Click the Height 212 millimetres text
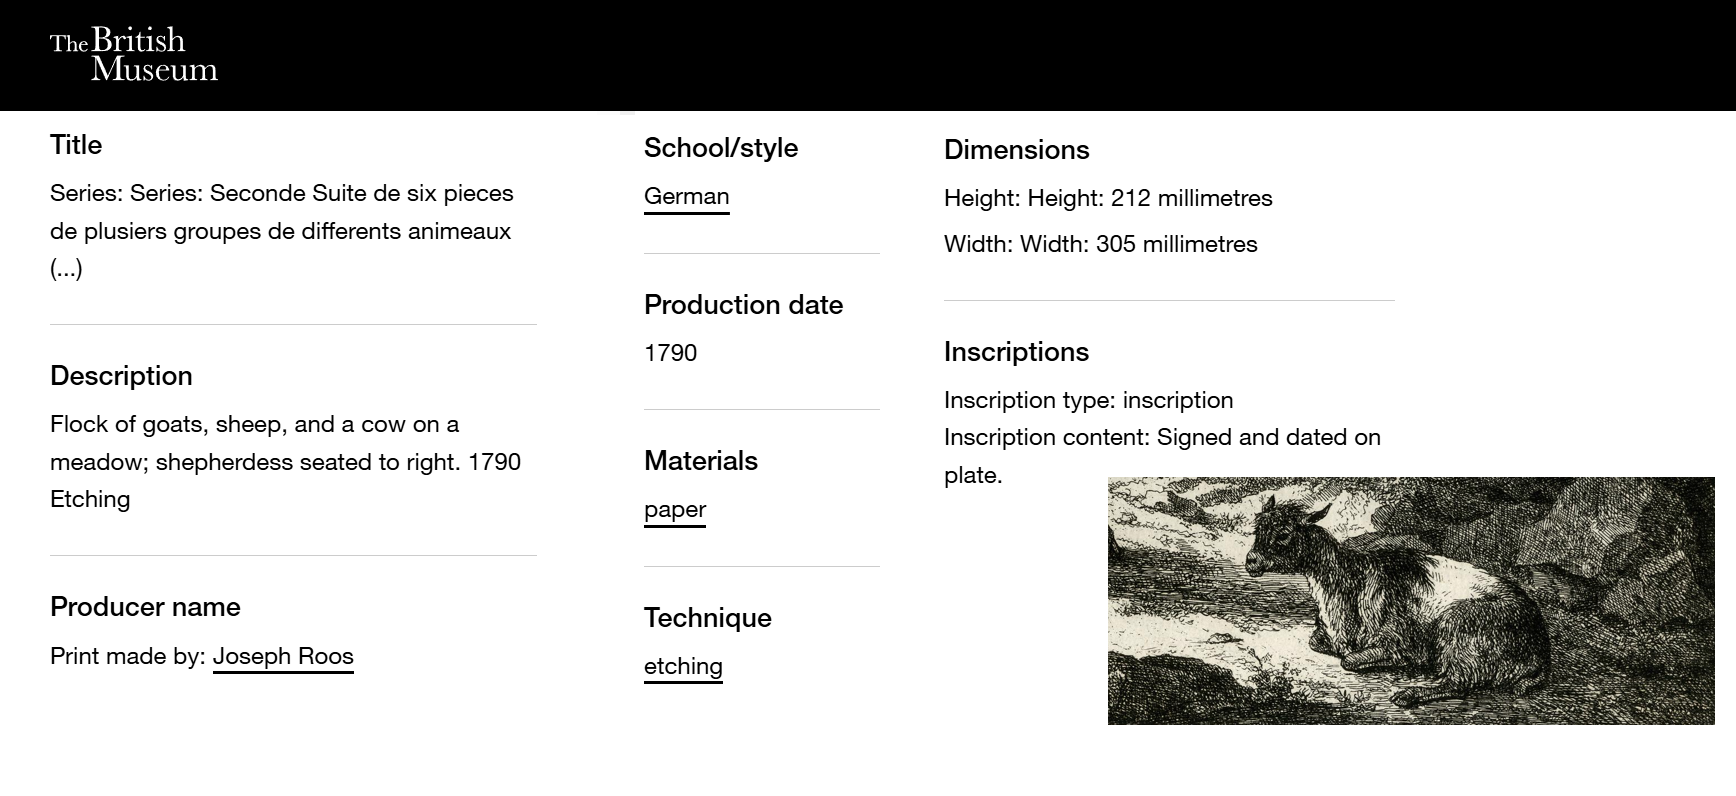1736x796 pixels. coord(1108,198)
